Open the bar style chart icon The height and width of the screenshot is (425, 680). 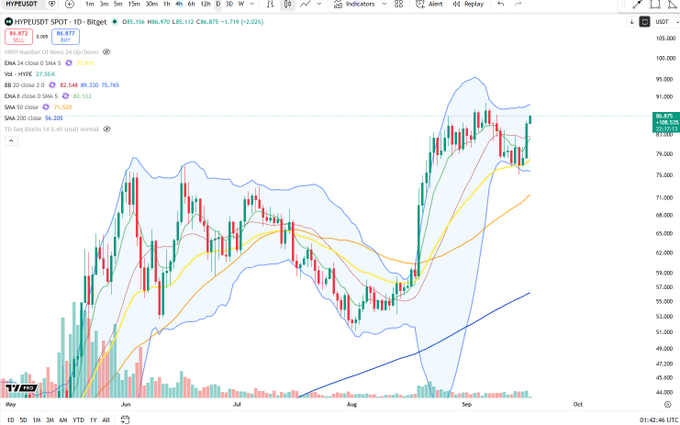(271, 4)
